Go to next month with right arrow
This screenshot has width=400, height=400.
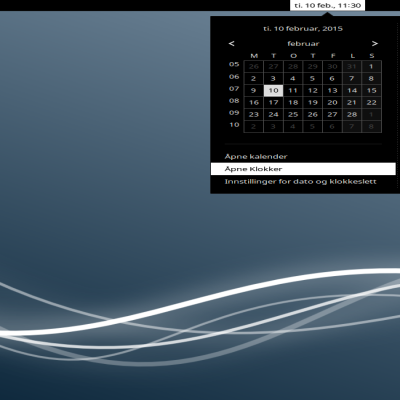pyautogui.click(x=375, y=44)
